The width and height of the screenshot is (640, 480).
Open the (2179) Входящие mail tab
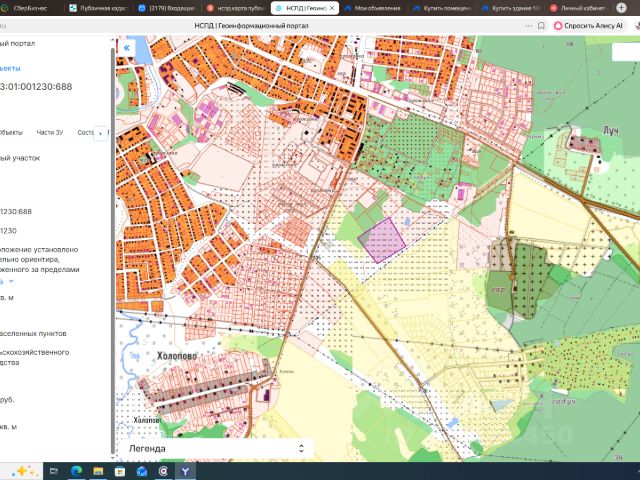point(167,8)
